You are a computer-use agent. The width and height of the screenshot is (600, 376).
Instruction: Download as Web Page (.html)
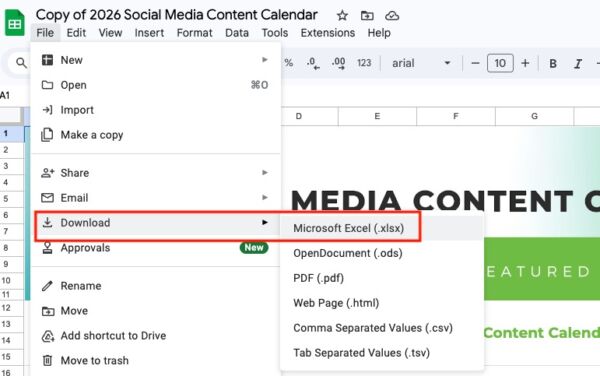pos(382,303)
